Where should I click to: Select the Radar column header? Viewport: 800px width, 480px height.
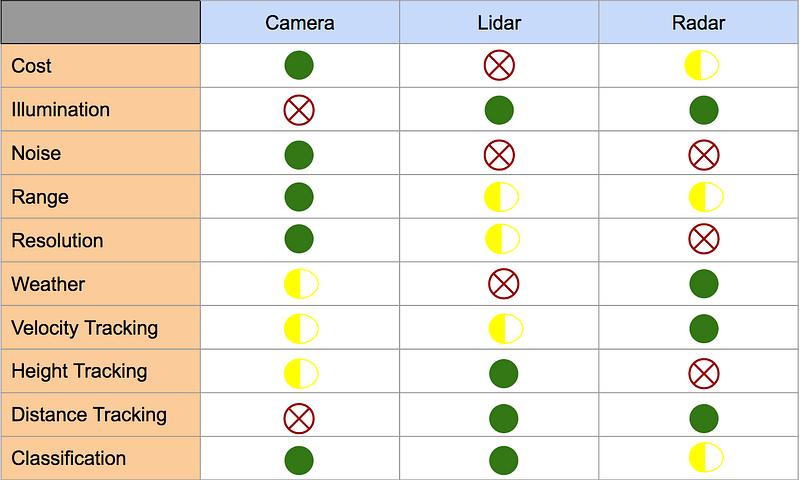click(698, 22)
